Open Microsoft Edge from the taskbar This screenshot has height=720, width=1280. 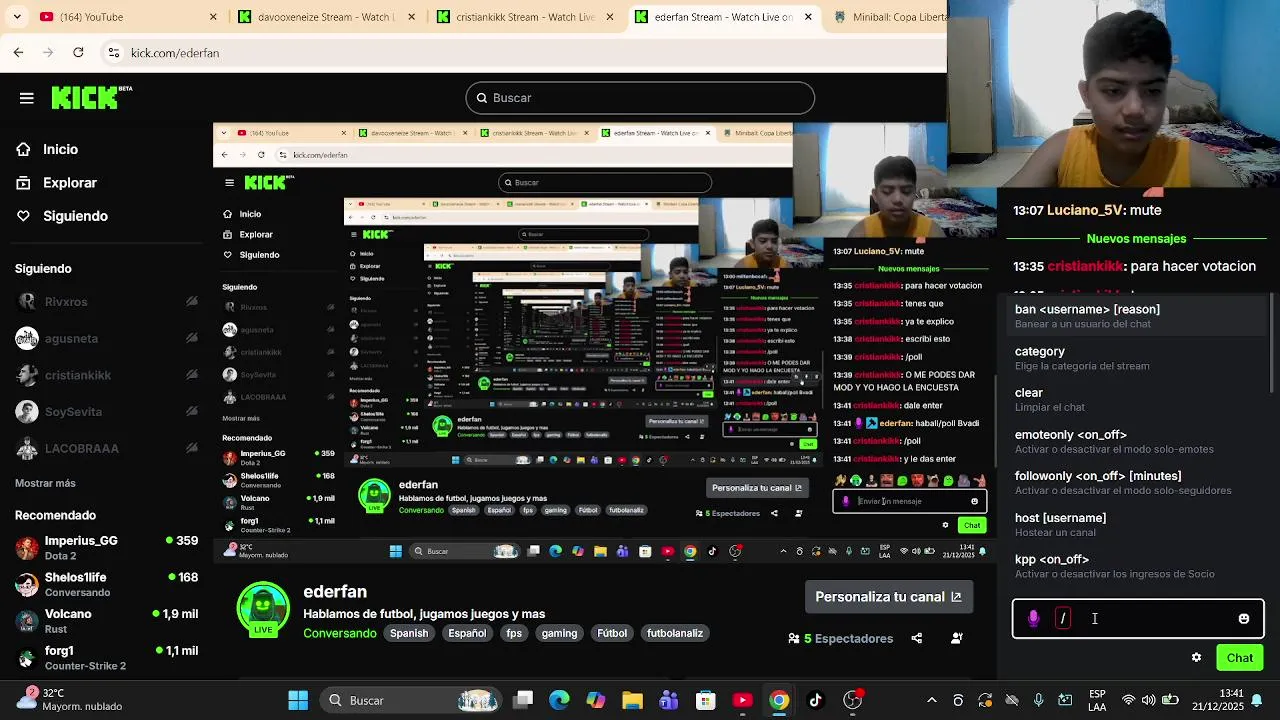[559, 700]
